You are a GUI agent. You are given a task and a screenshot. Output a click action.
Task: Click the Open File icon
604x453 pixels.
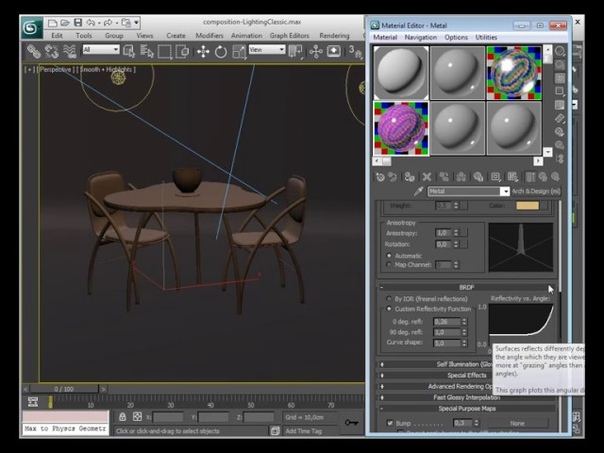(65, 23)
